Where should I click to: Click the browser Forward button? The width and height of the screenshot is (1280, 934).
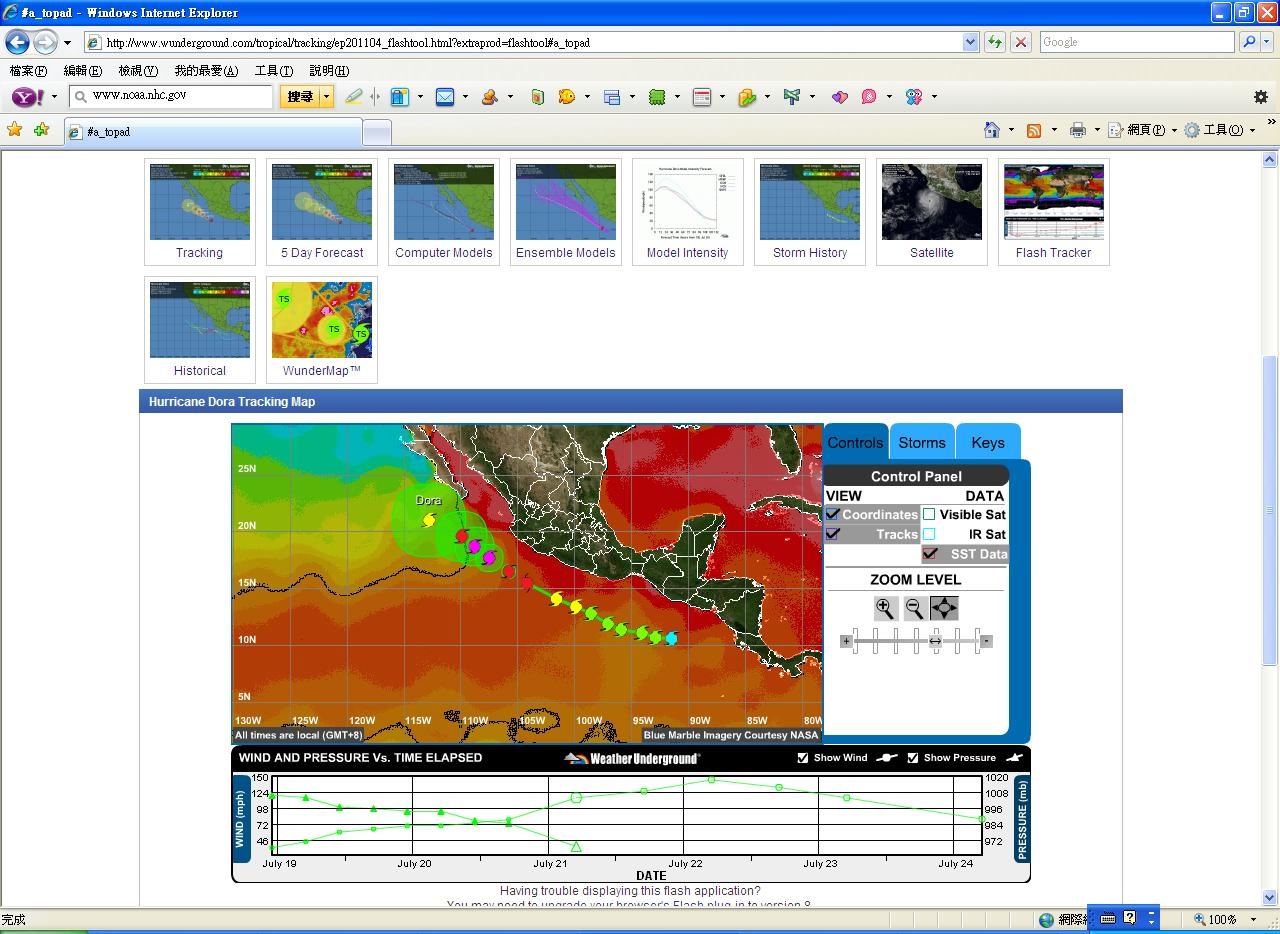tap(45, 42)
